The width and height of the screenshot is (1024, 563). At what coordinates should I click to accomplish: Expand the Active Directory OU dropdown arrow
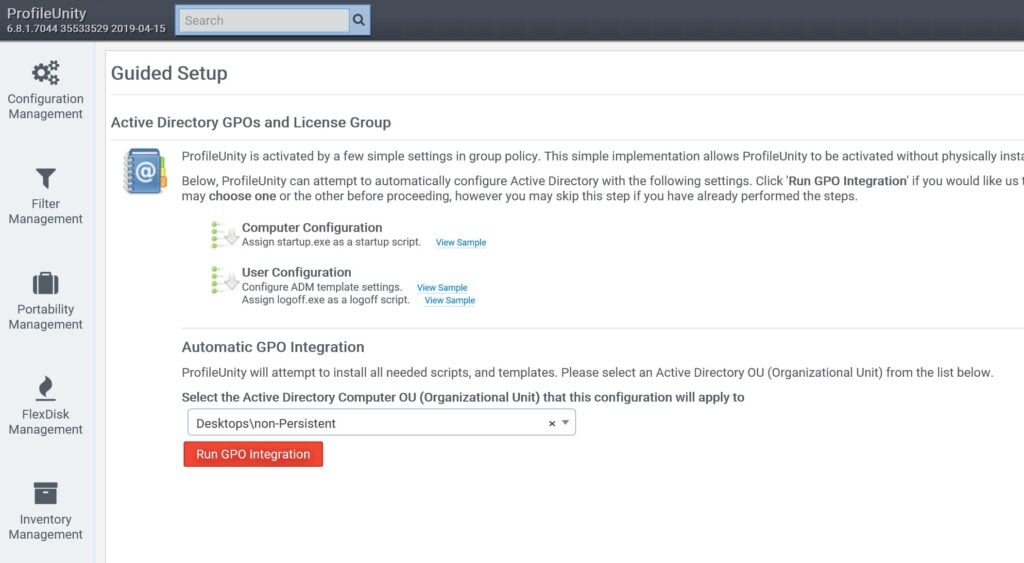click(566, 423)
